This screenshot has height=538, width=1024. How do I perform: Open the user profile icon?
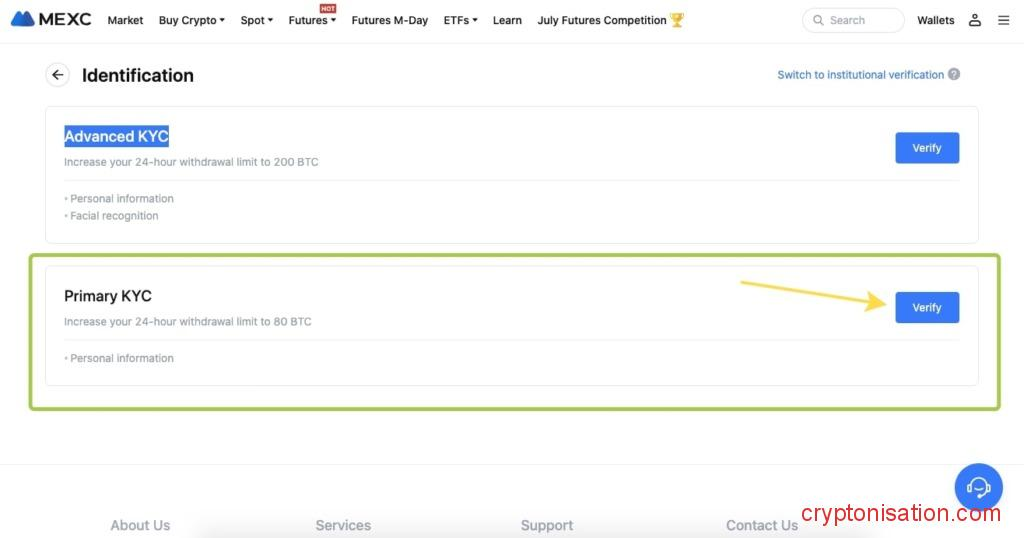point(975,20)
